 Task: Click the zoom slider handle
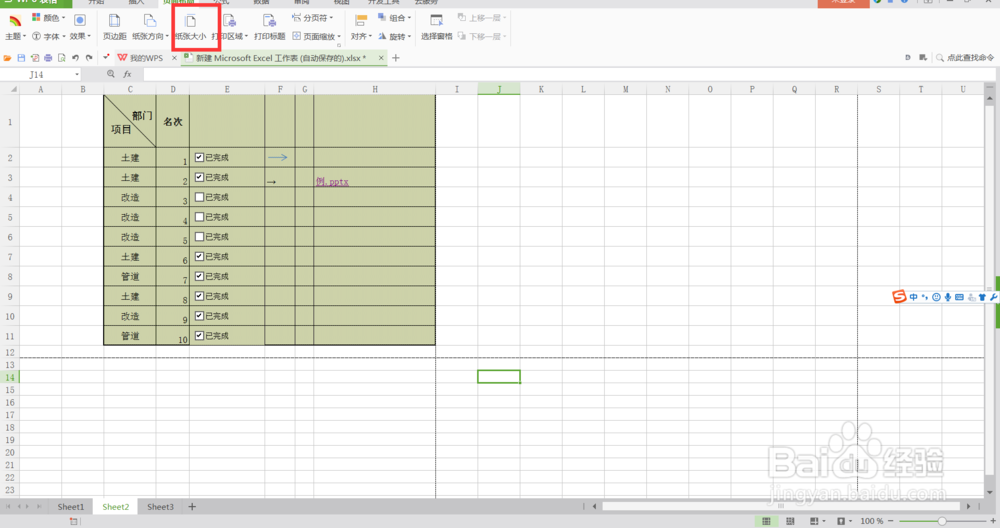click(941, 522)
